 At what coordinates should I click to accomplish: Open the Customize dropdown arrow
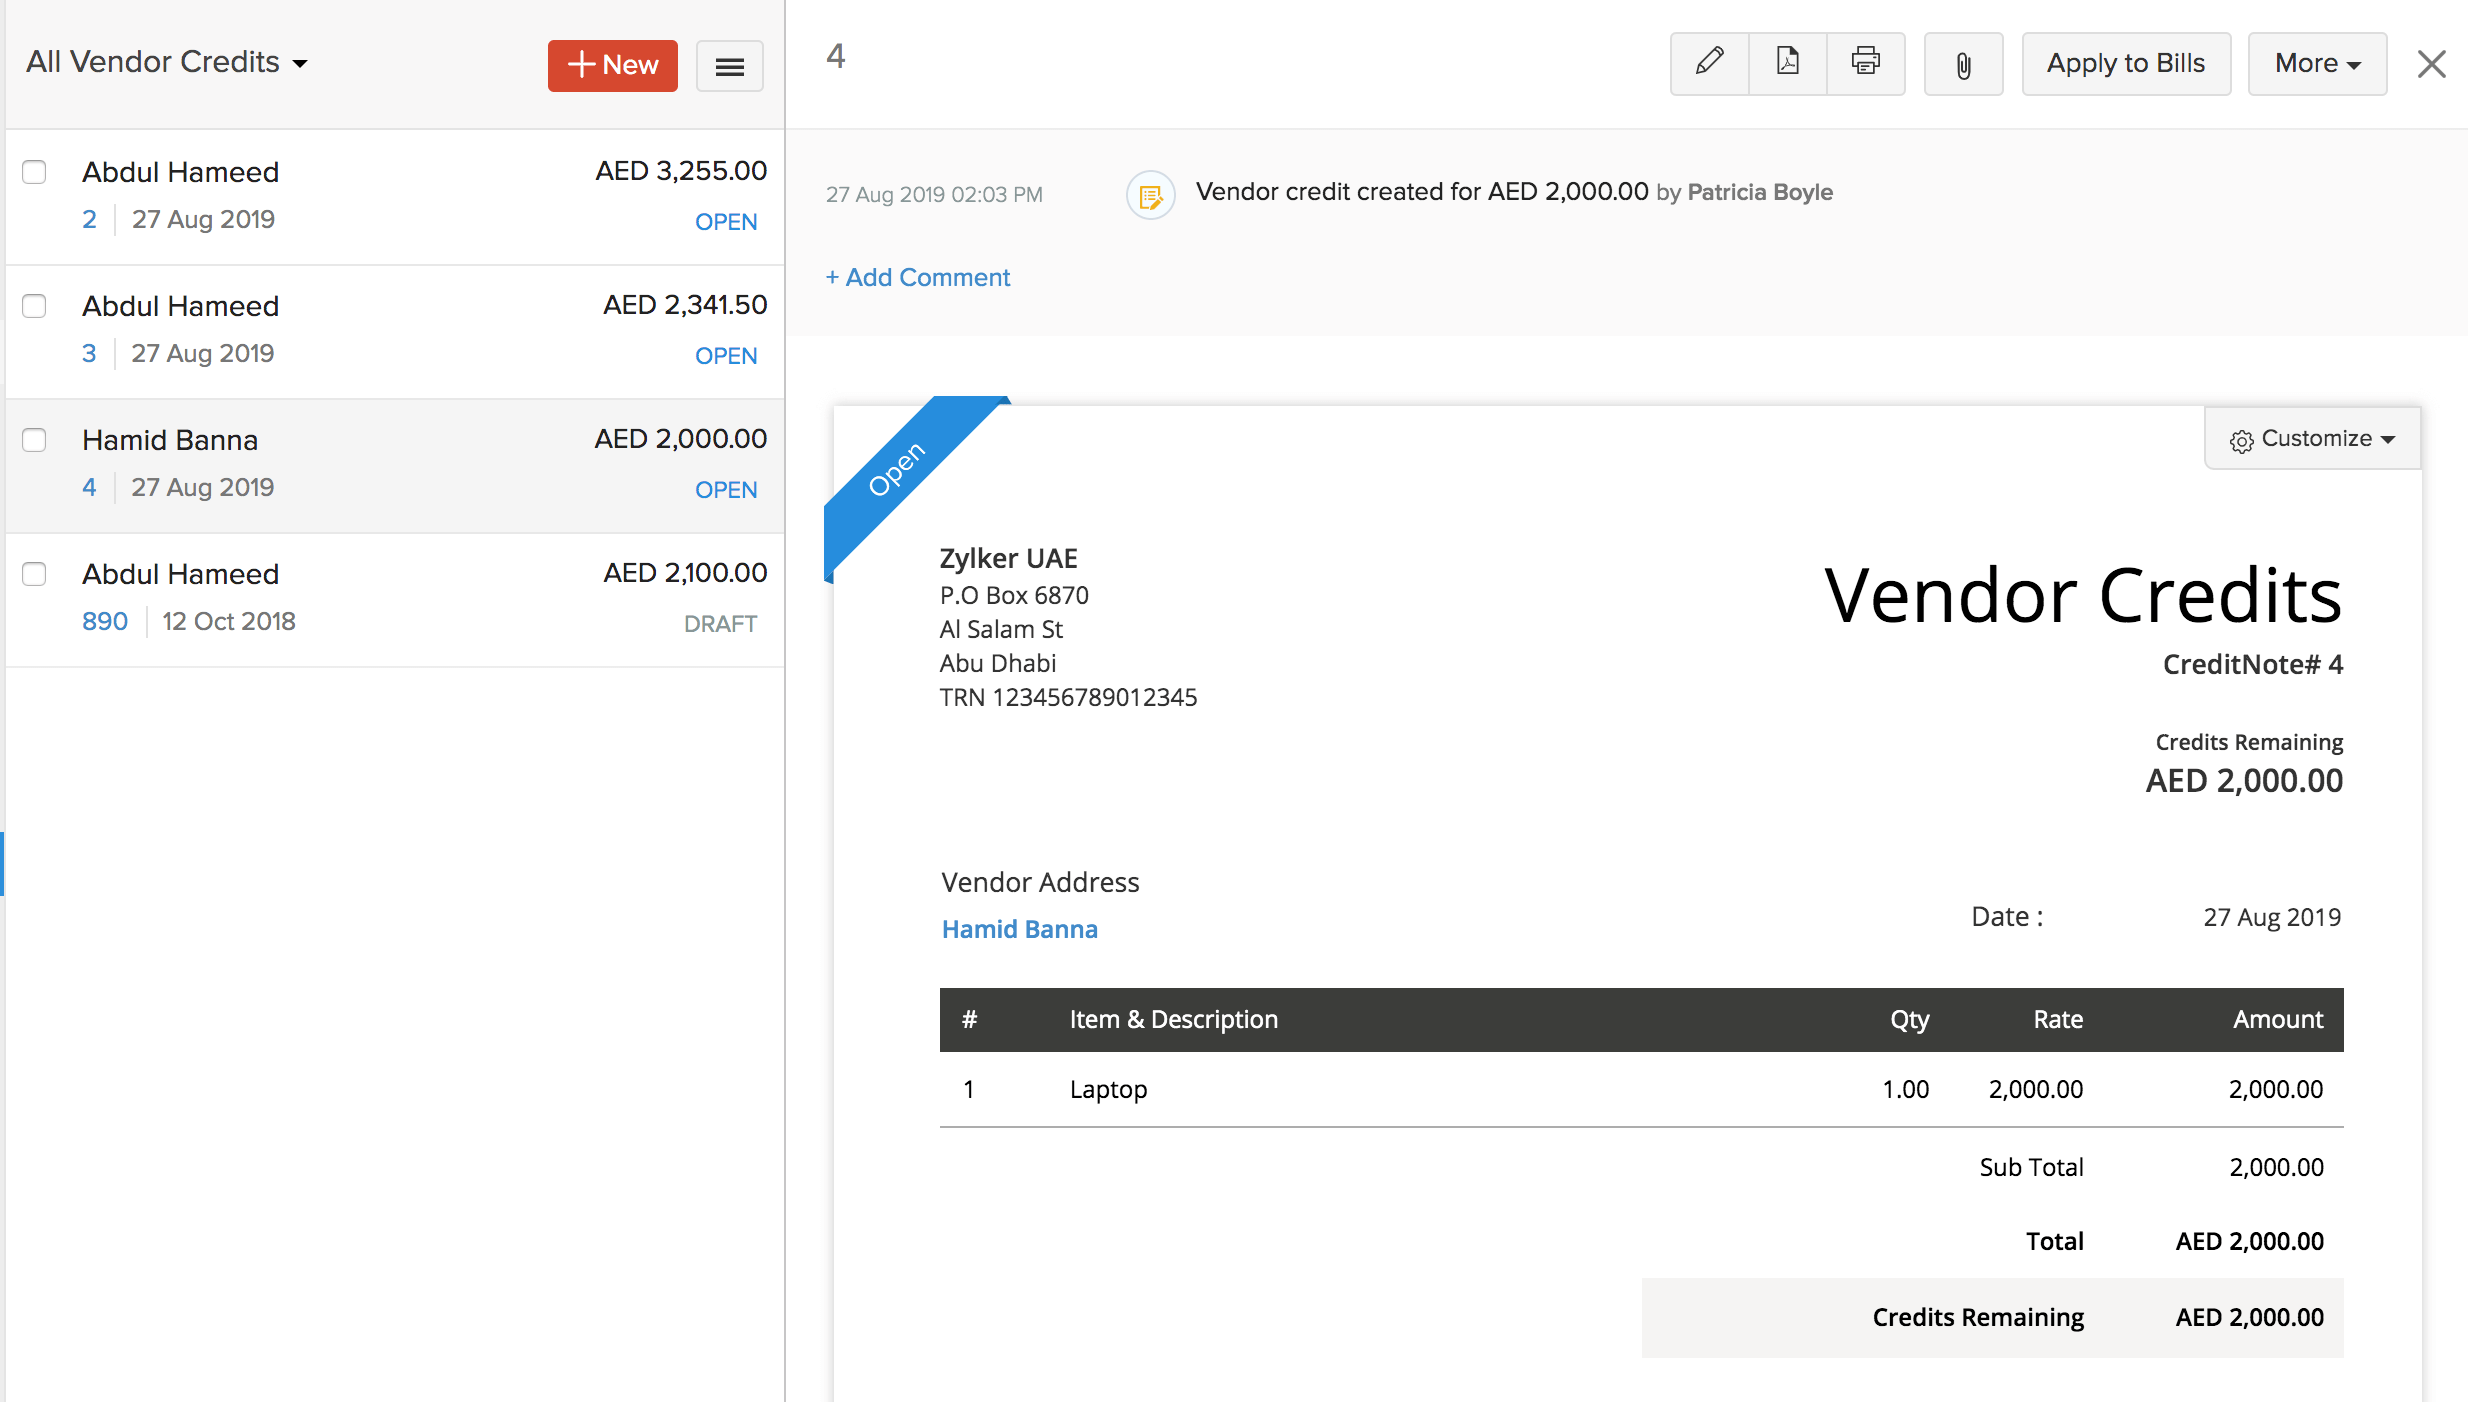click(2390, 439)
